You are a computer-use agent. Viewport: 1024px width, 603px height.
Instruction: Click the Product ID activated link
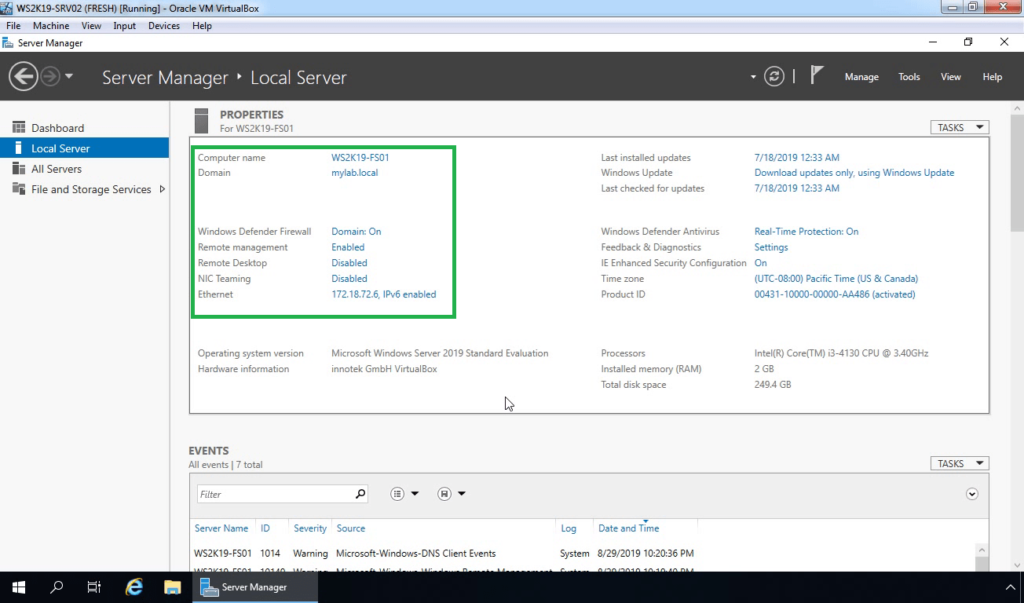[835, 294]
